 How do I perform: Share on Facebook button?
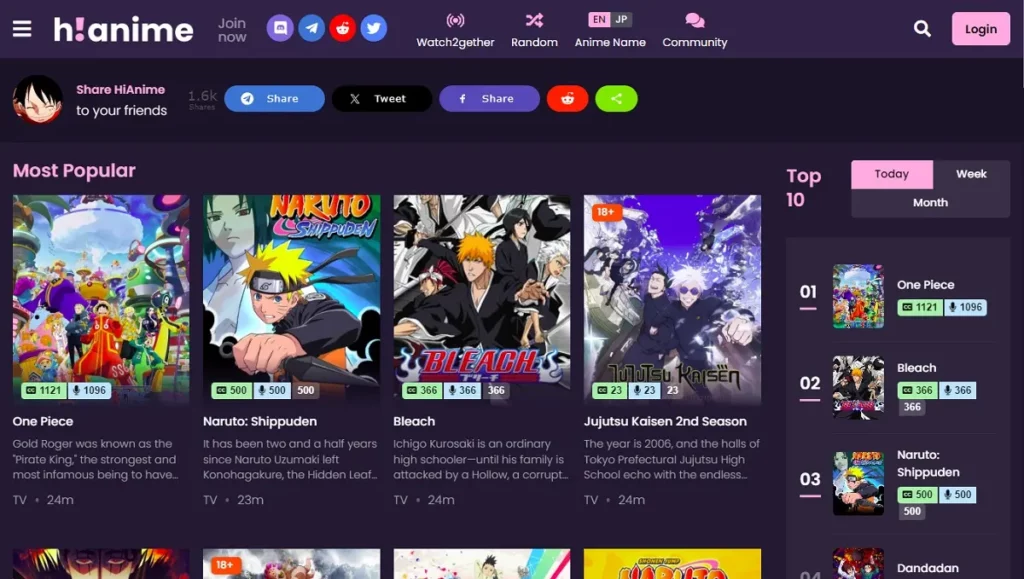489,99
